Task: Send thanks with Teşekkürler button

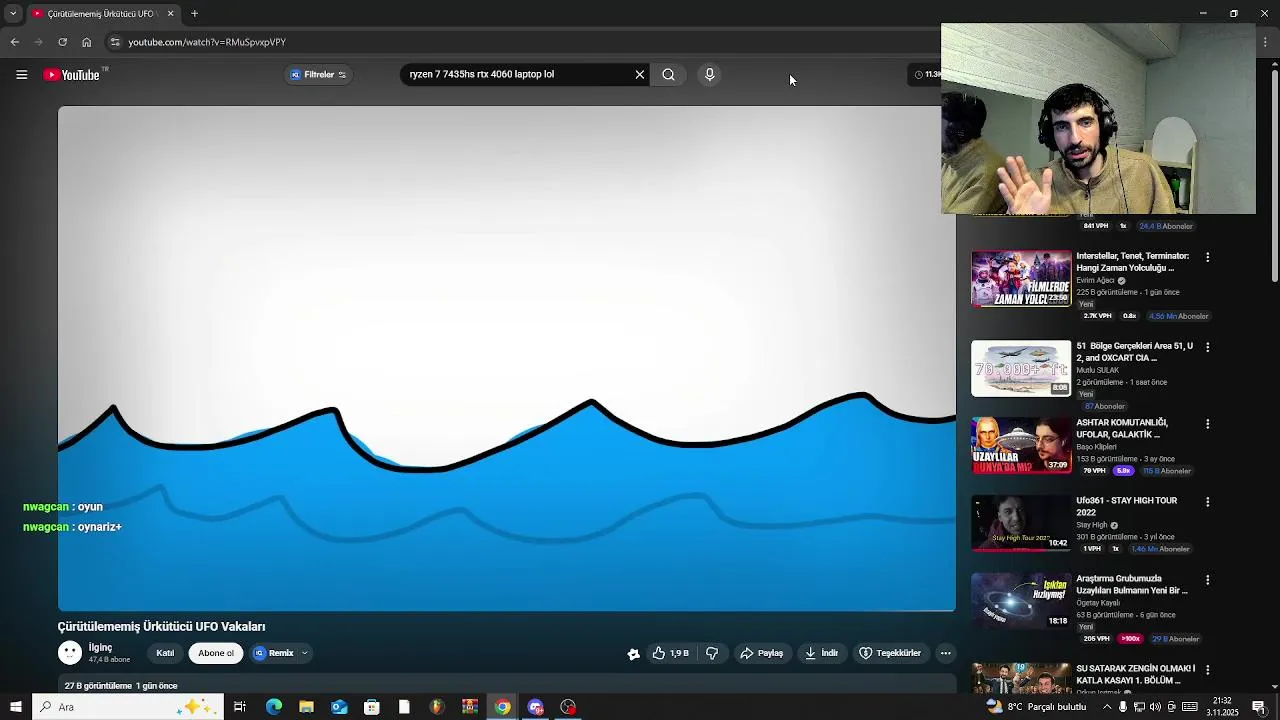Action: [890, 653]
